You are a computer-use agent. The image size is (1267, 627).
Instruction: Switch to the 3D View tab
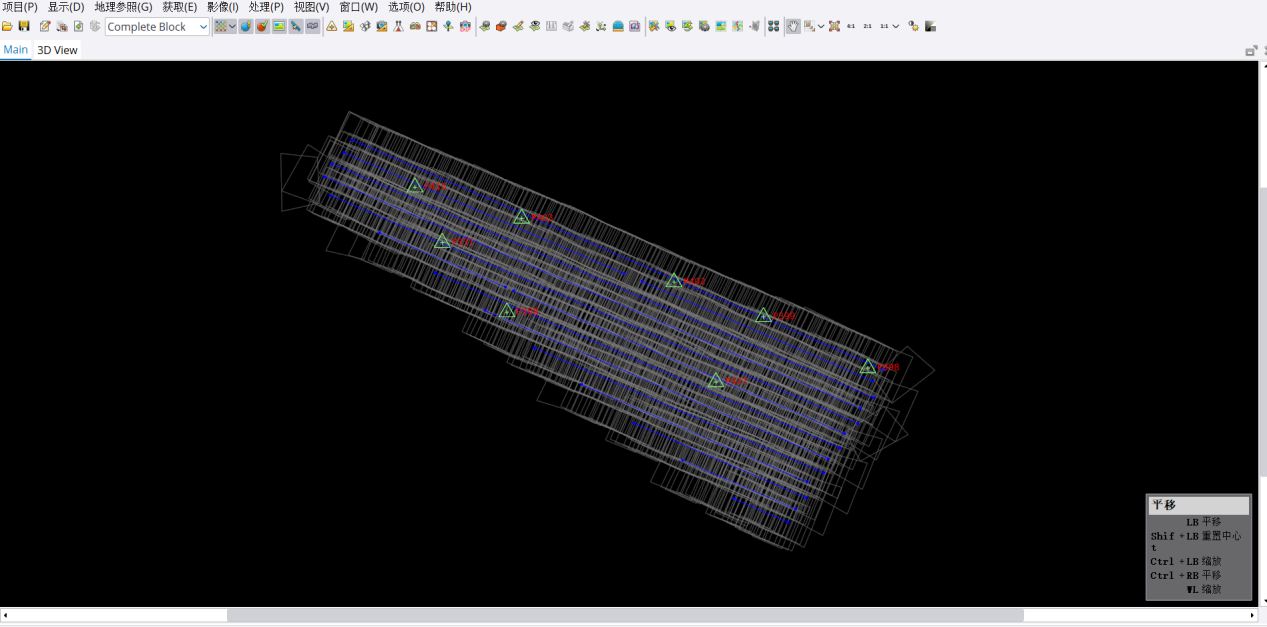[x=57, y=50]
